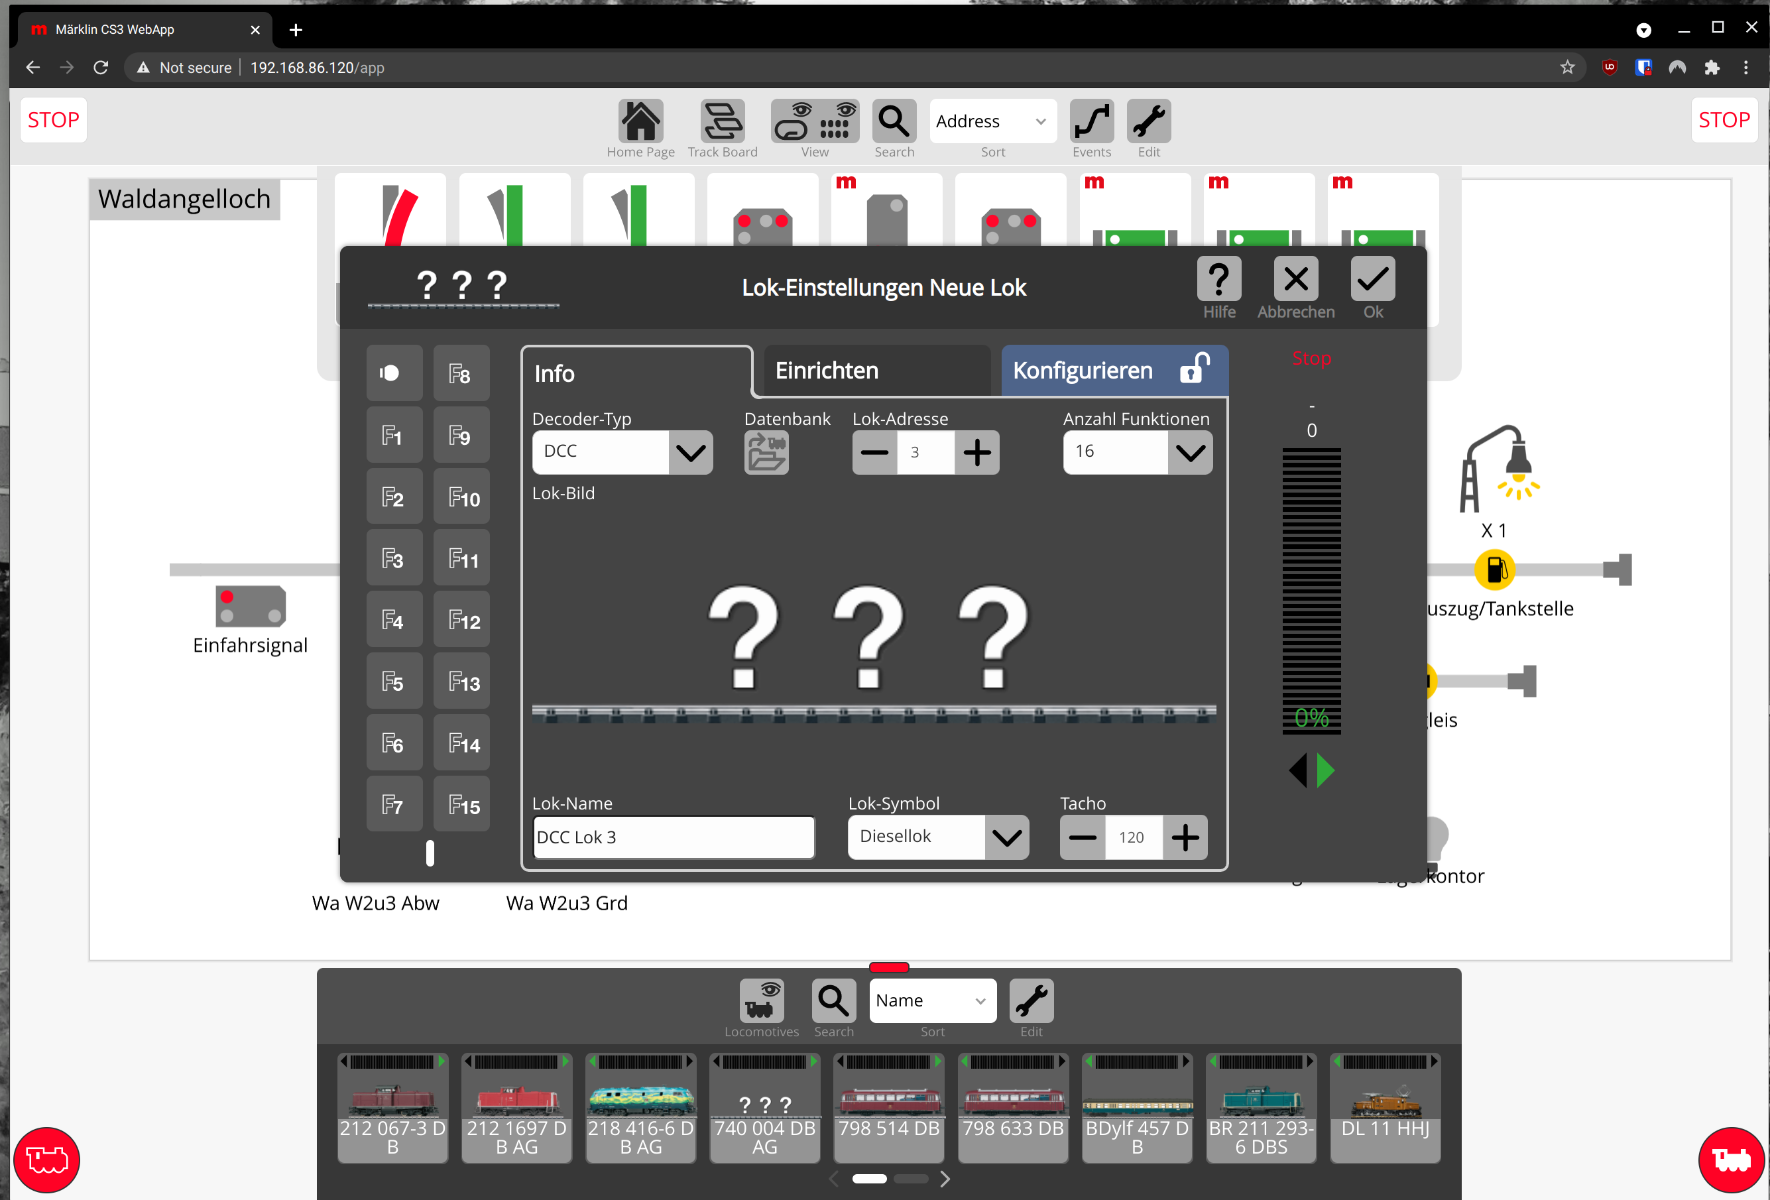Click the function list scrollbar handle
This screenshot has width=1770, height=1200.
point(430,853)
